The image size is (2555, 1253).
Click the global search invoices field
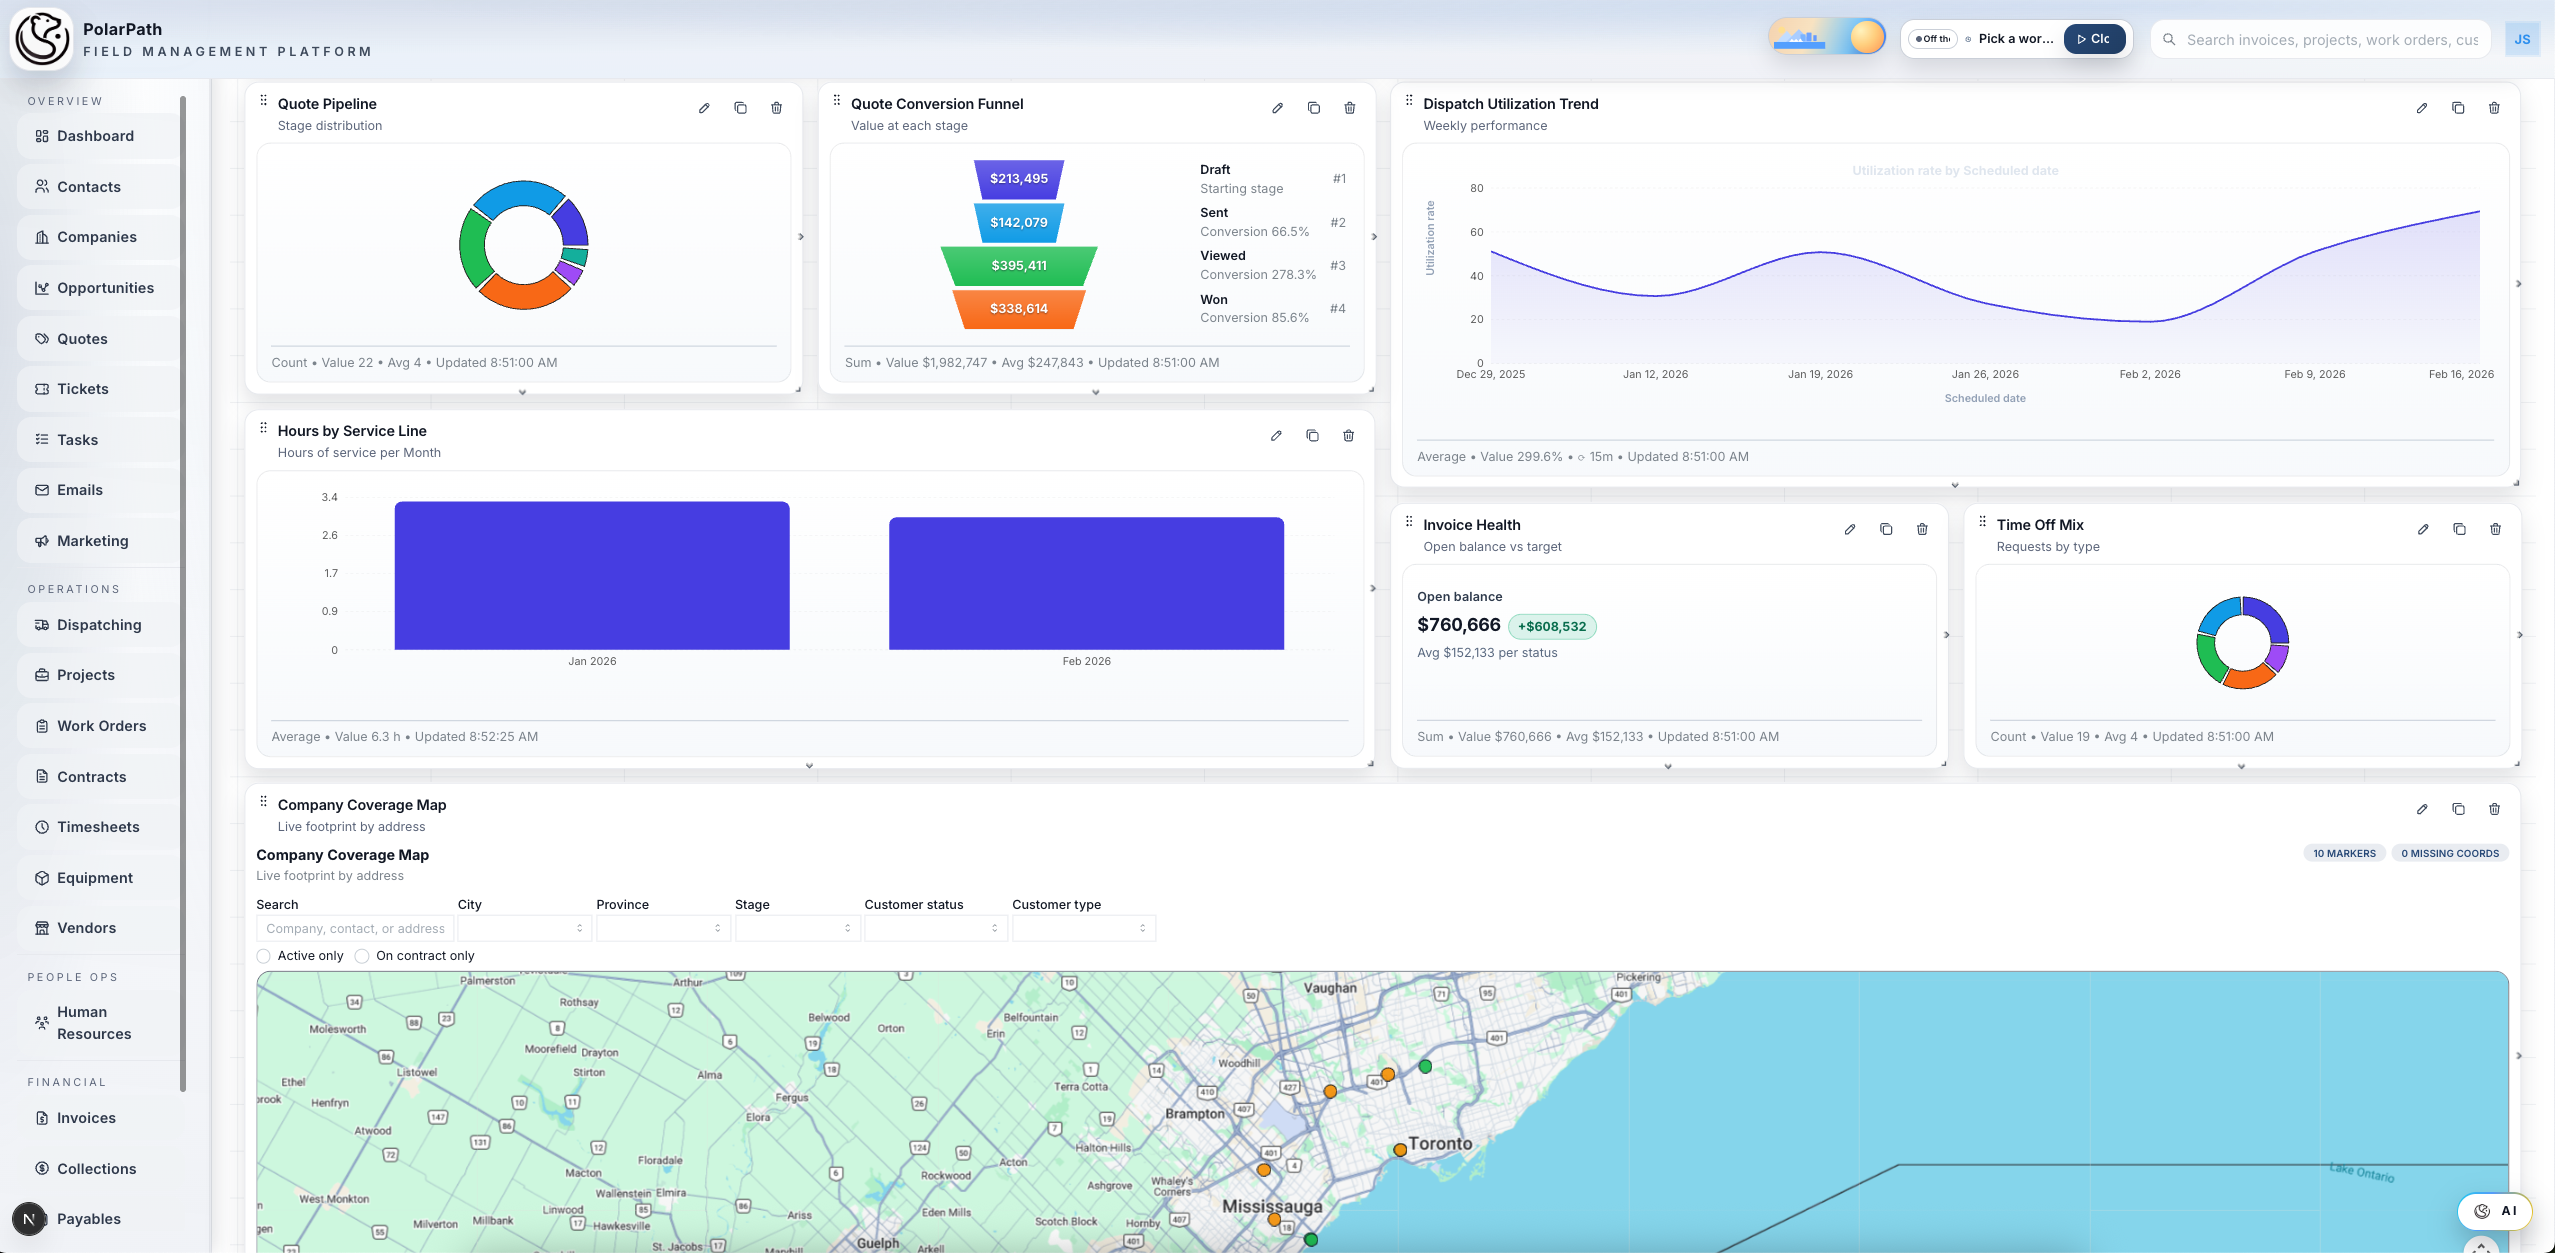2331,40
